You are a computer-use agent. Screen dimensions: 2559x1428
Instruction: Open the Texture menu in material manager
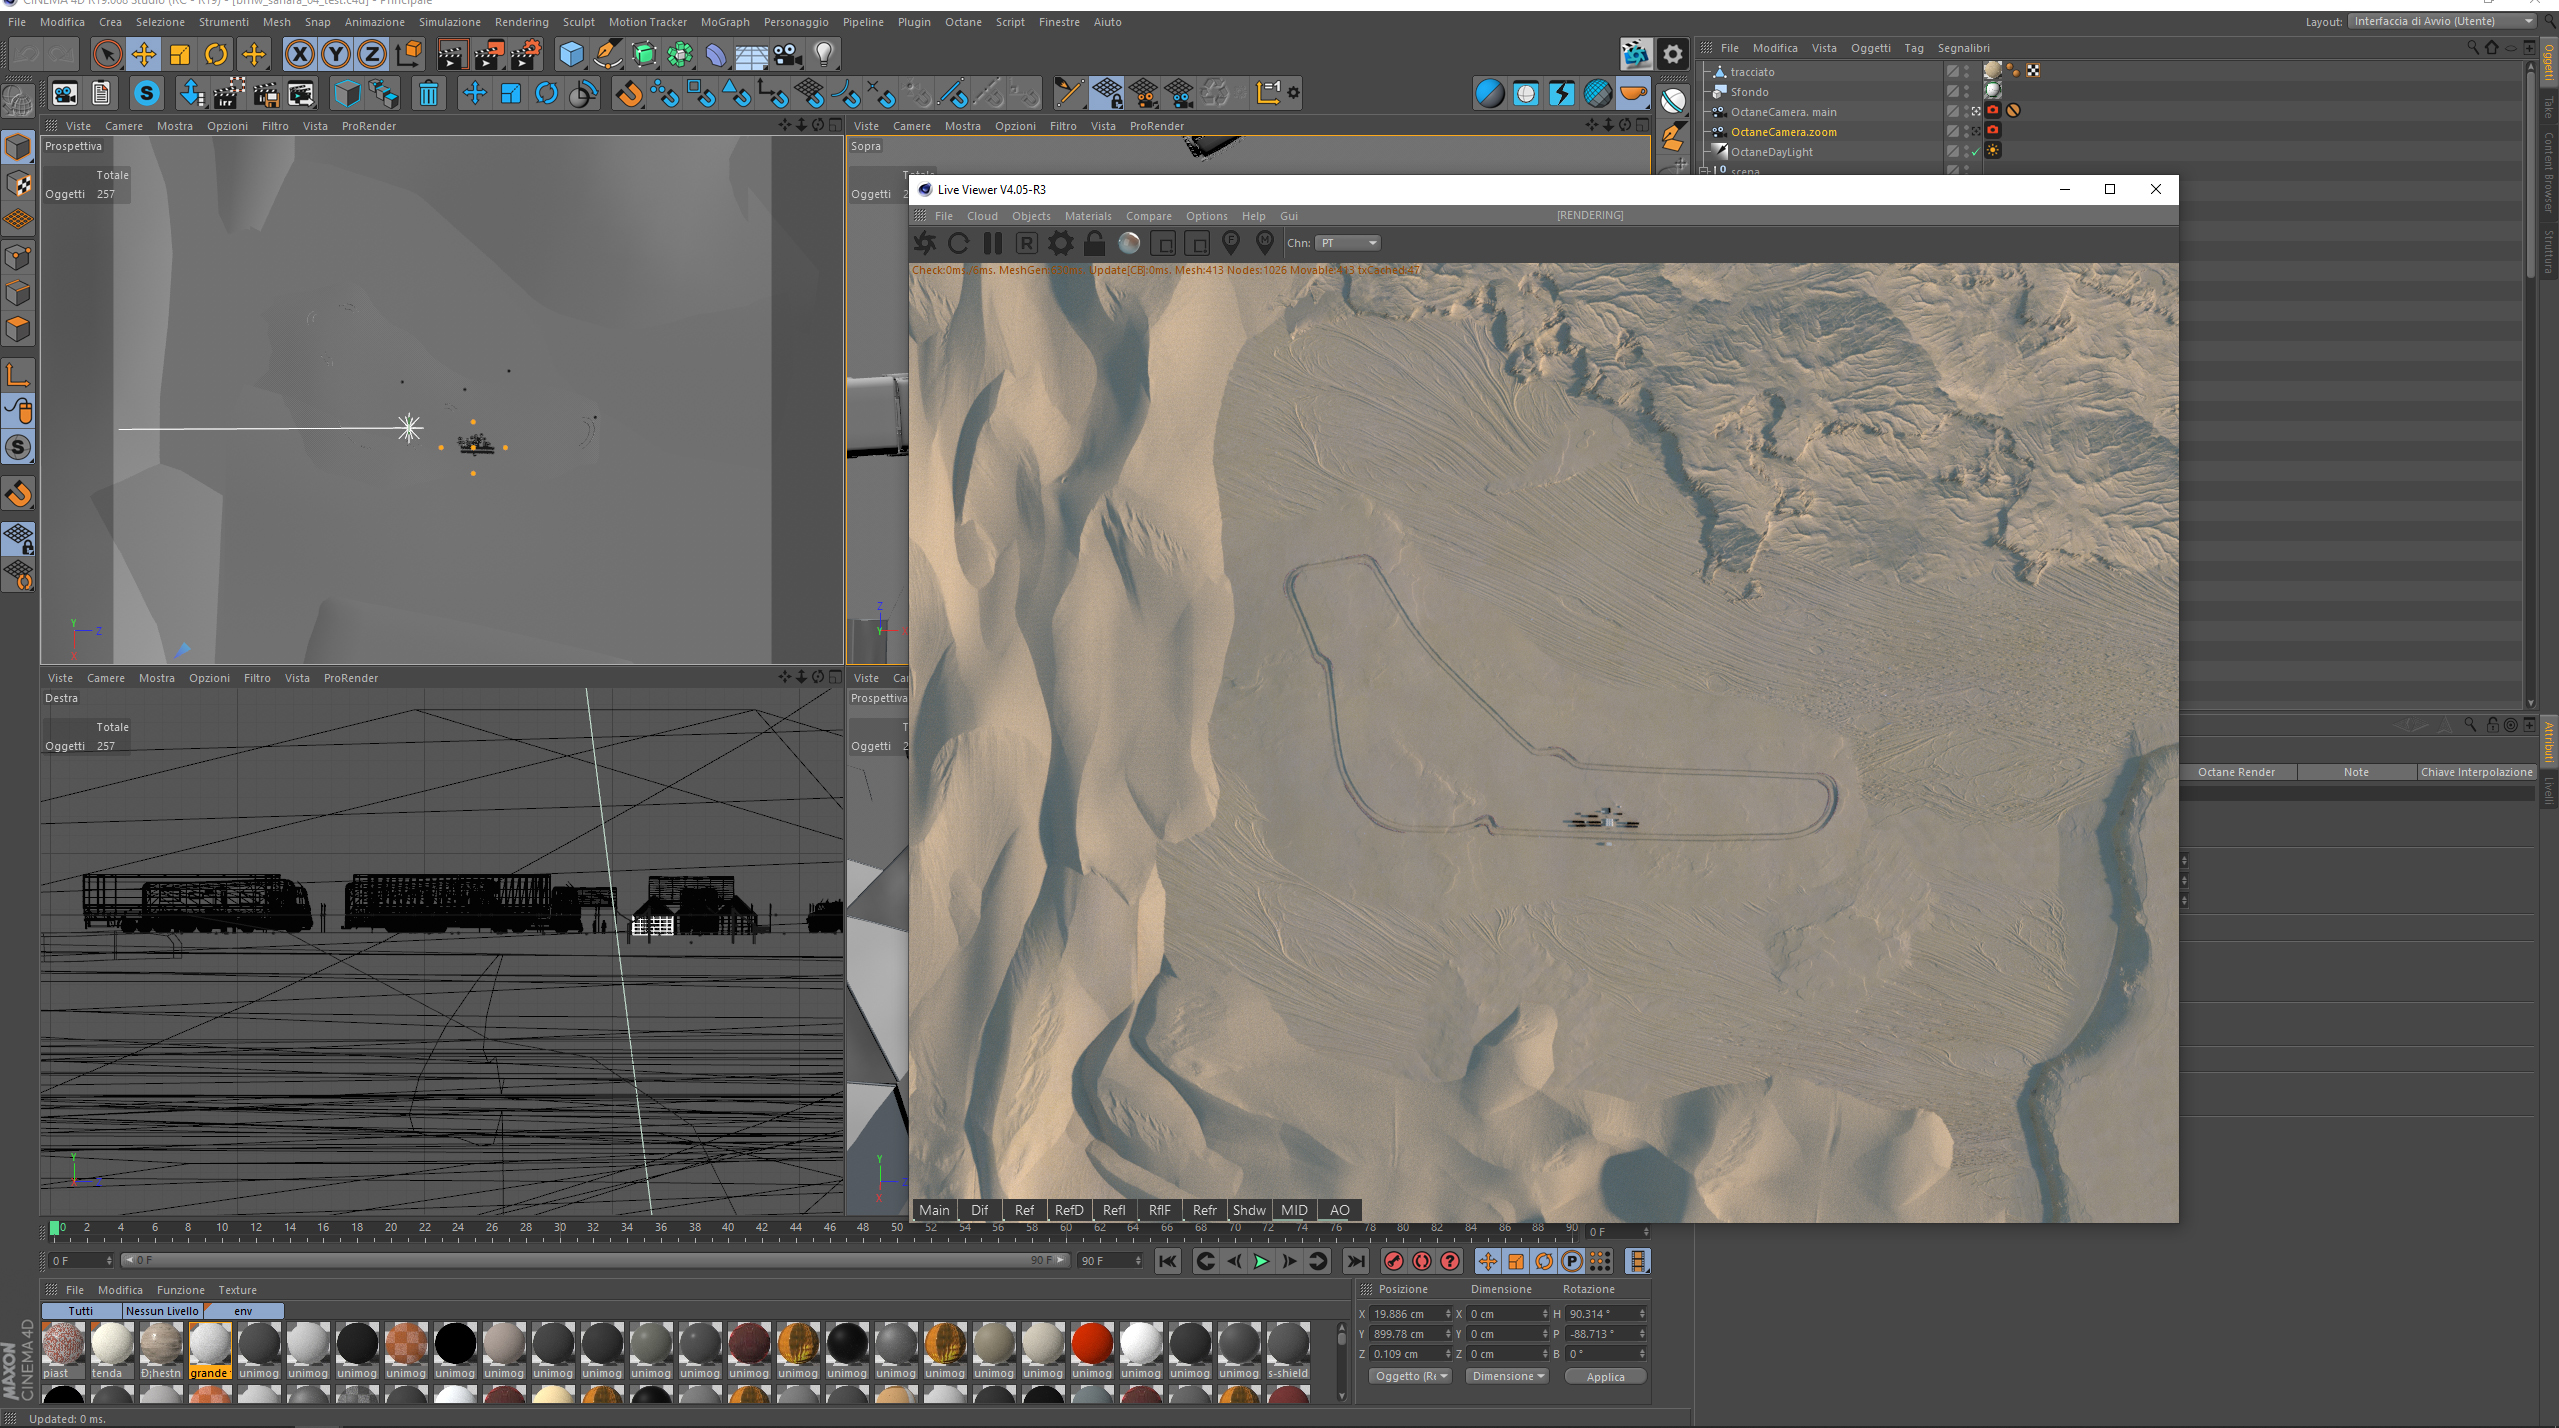click(238, 1290)
